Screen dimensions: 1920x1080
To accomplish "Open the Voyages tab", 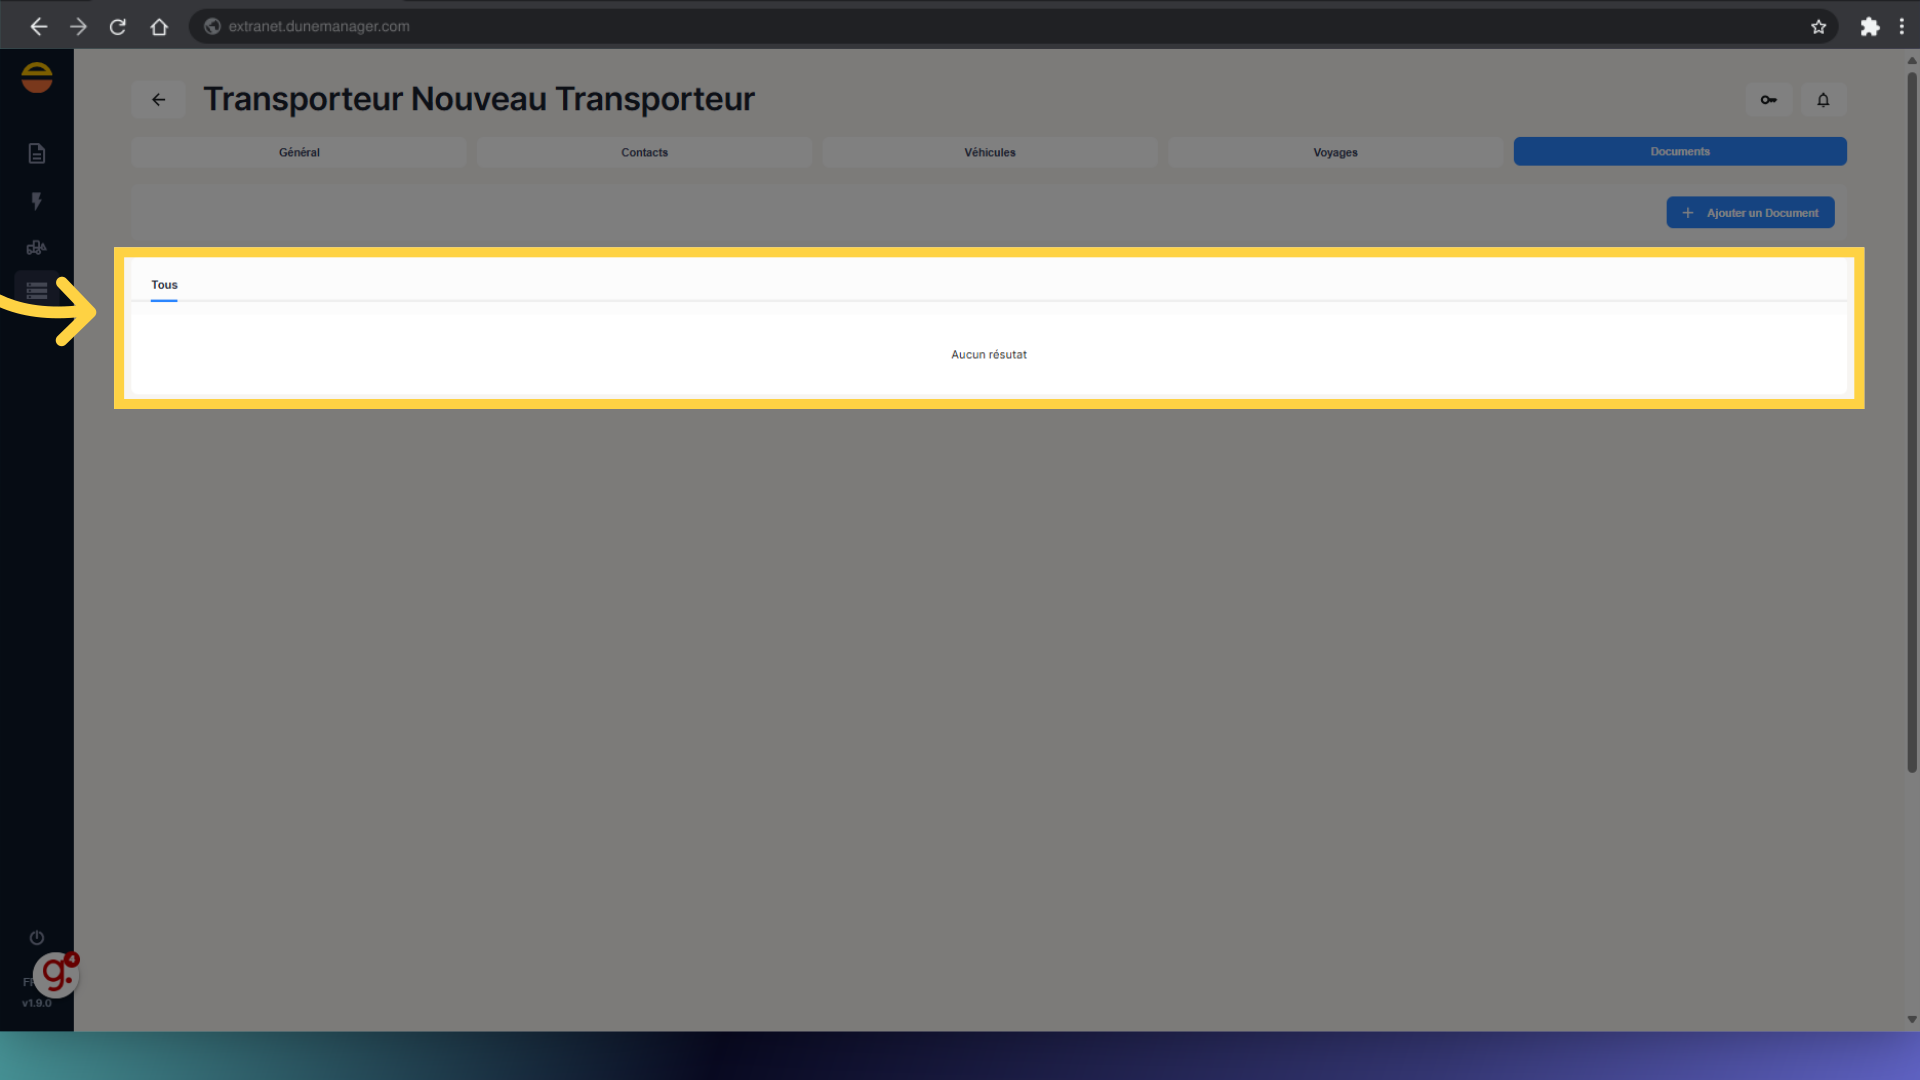I will pyautogui.click(x=1335, y=152).
